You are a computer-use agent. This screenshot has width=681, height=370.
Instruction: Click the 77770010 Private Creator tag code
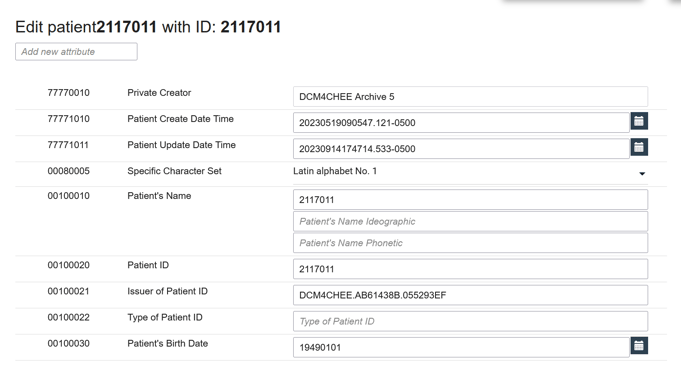[69, 93]
